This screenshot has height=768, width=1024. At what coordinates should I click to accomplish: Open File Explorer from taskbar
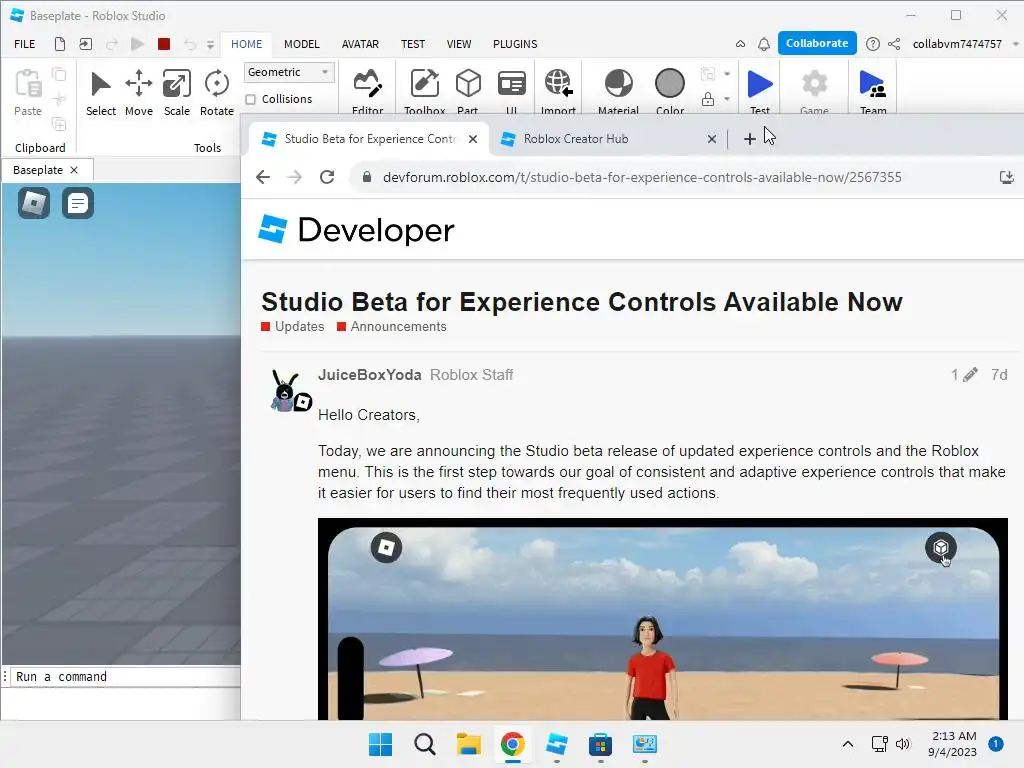pyautogui.click(x=468, y=744)
